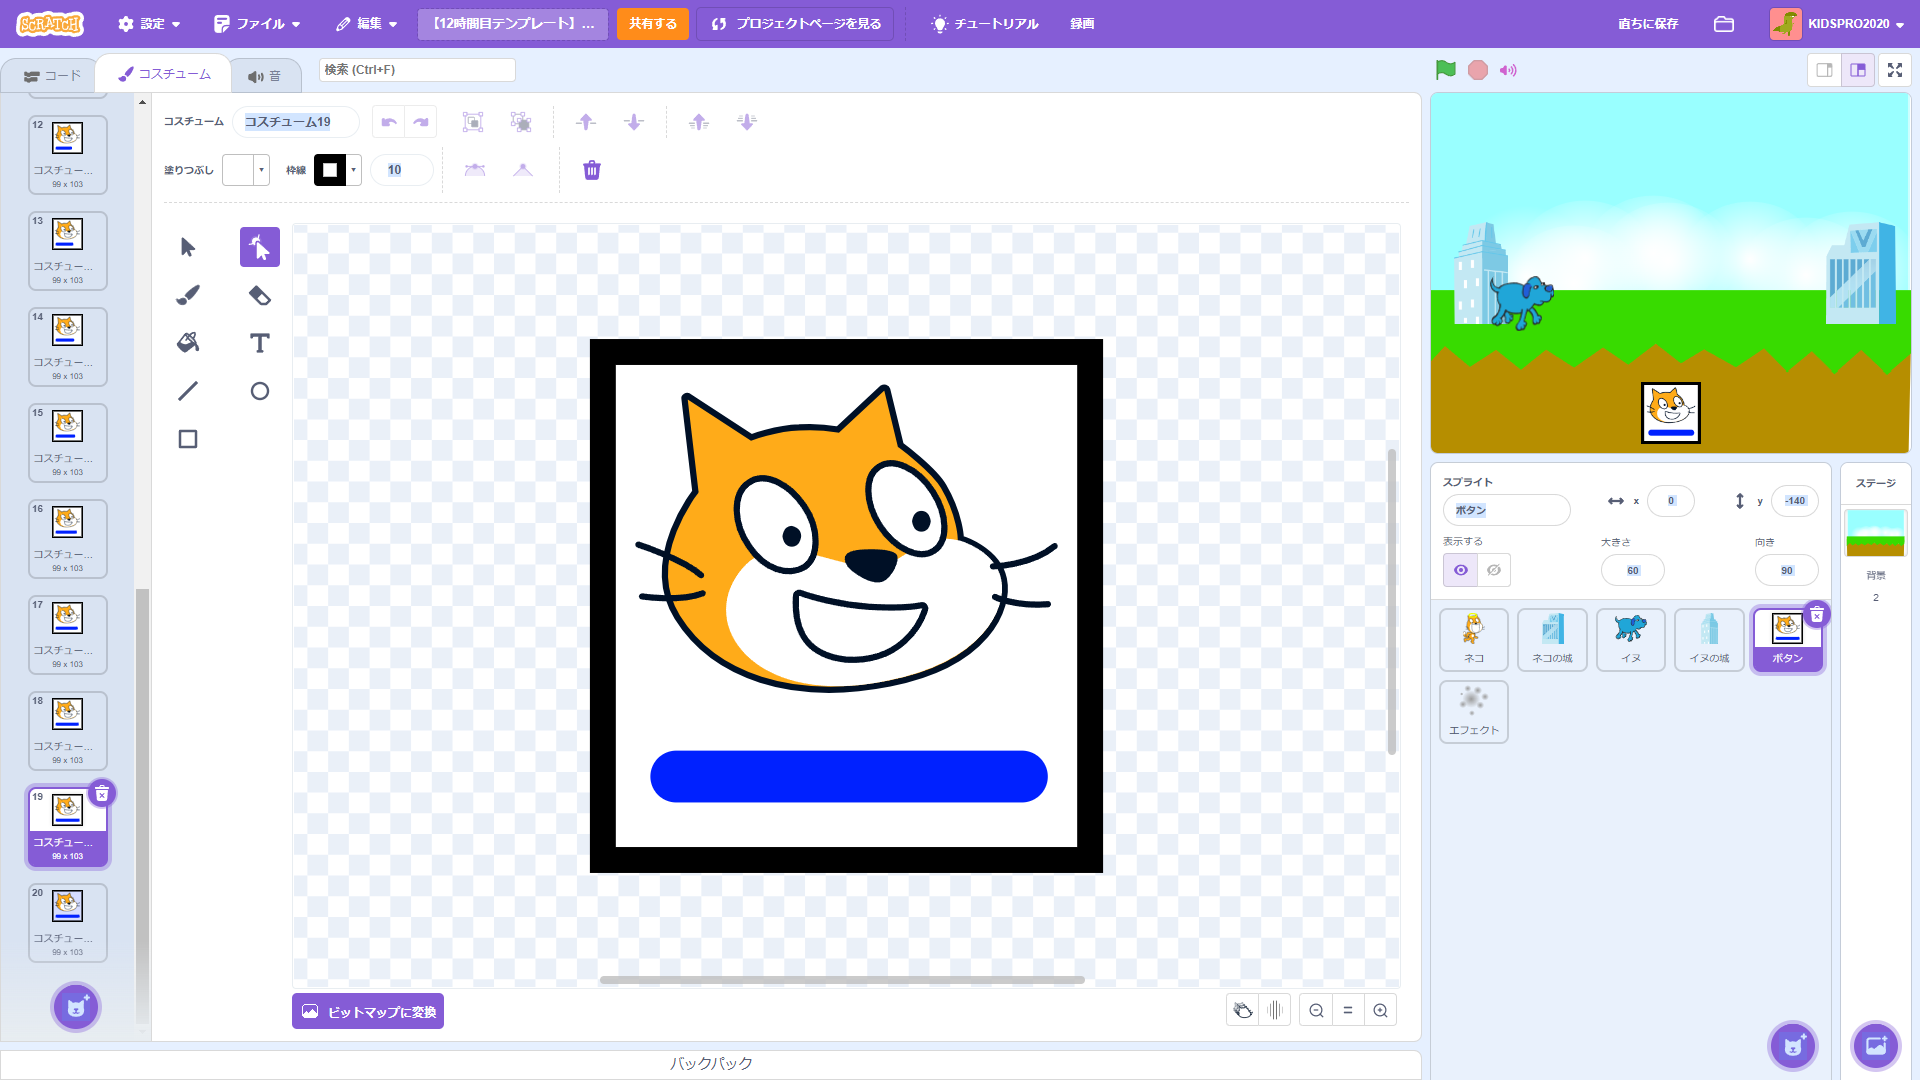Click the 共有する button

[x=652, y=24]
